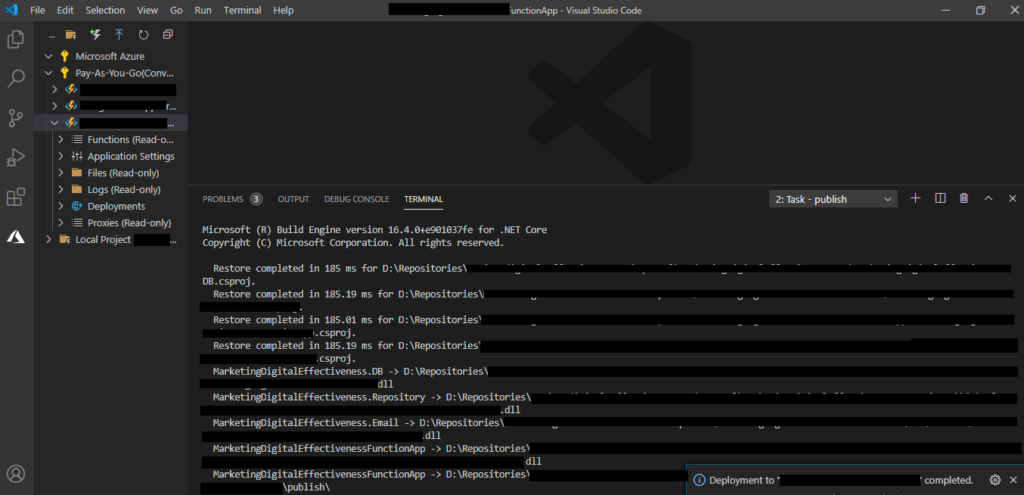Viewport: 1024px width, 495px height.
Task: Open the Terminal menu
Action: coord(242,10)
